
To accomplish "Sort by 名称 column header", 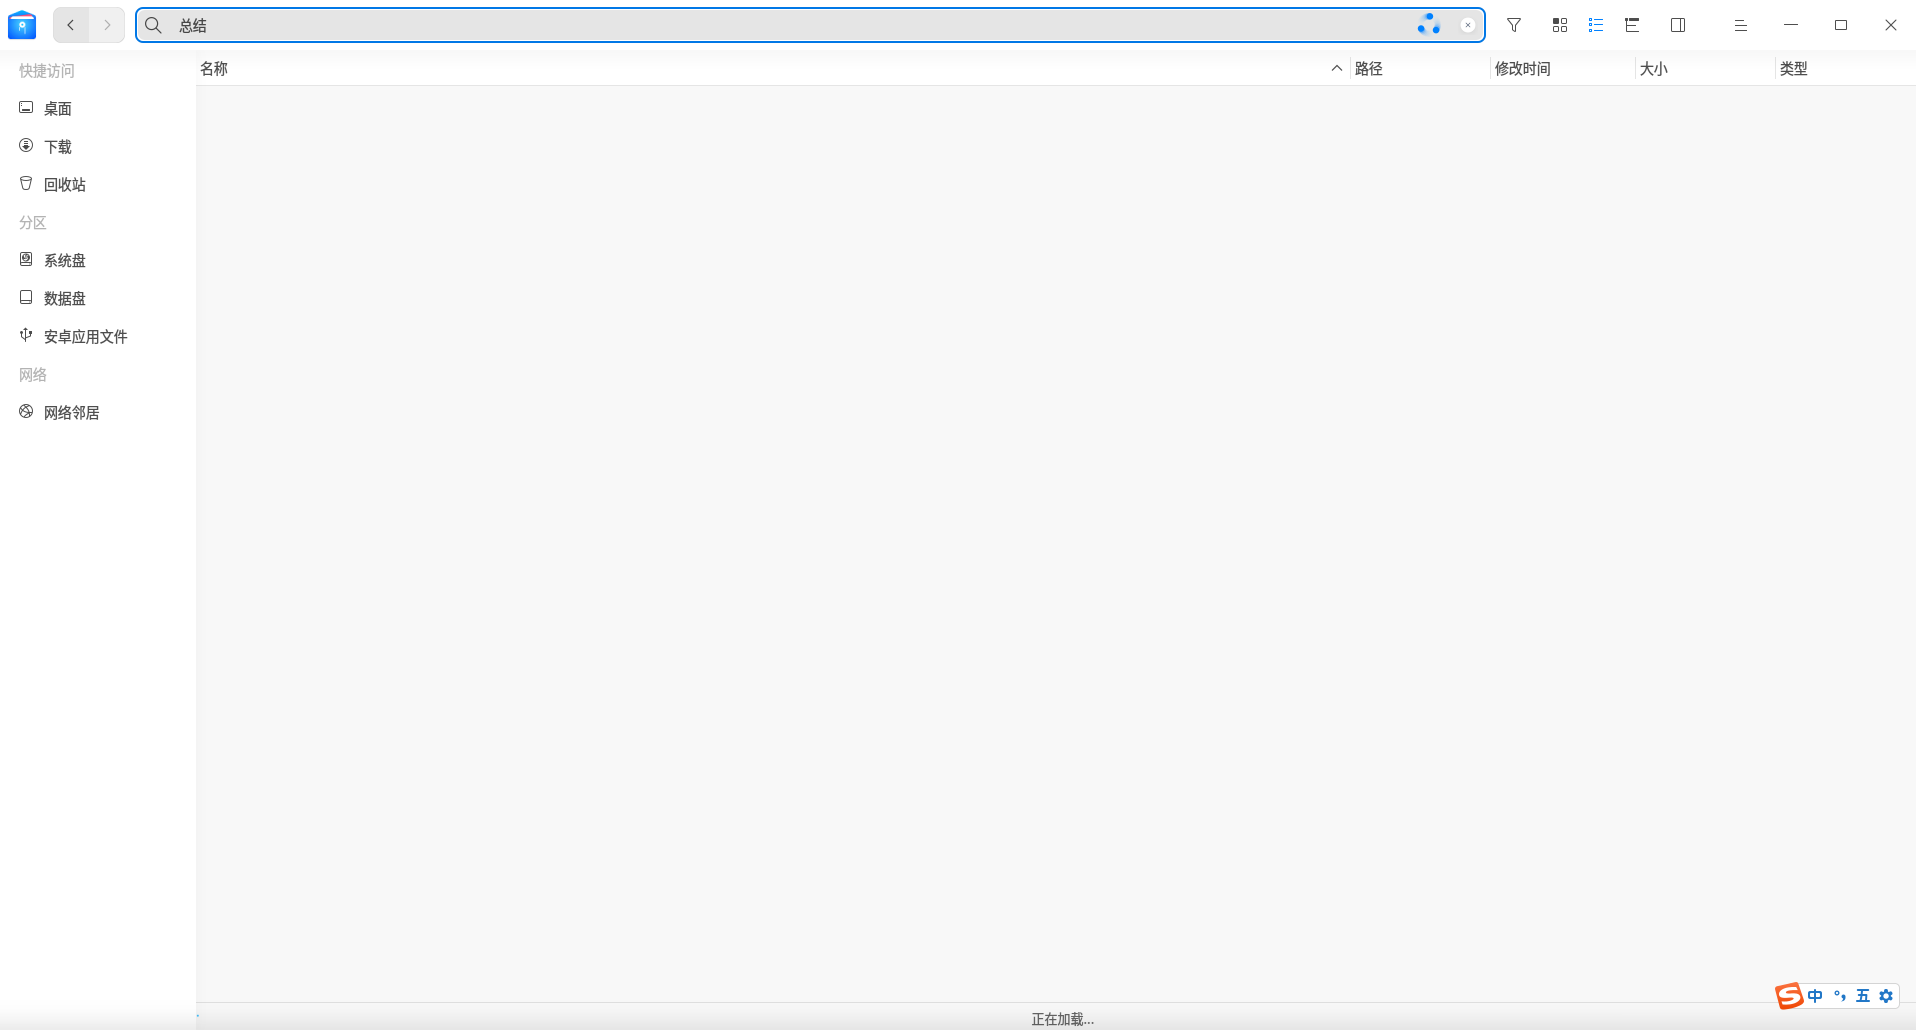I will (x=214, y=68).
